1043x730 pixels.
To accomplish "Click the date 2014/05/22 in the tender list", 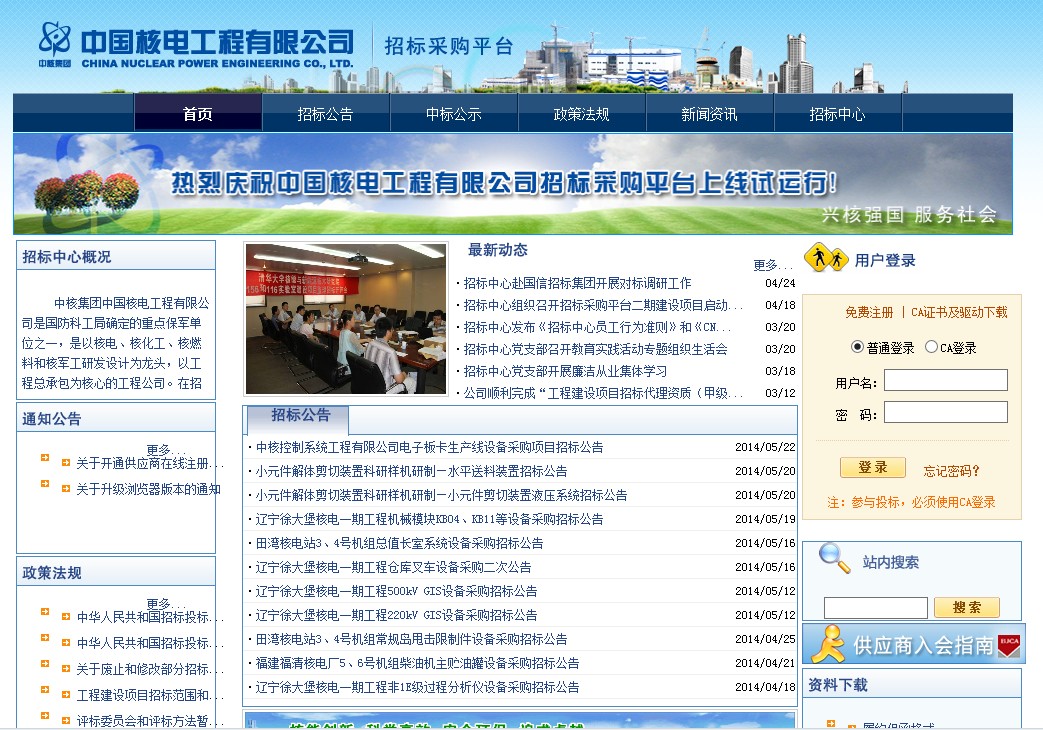I will 765,447.
